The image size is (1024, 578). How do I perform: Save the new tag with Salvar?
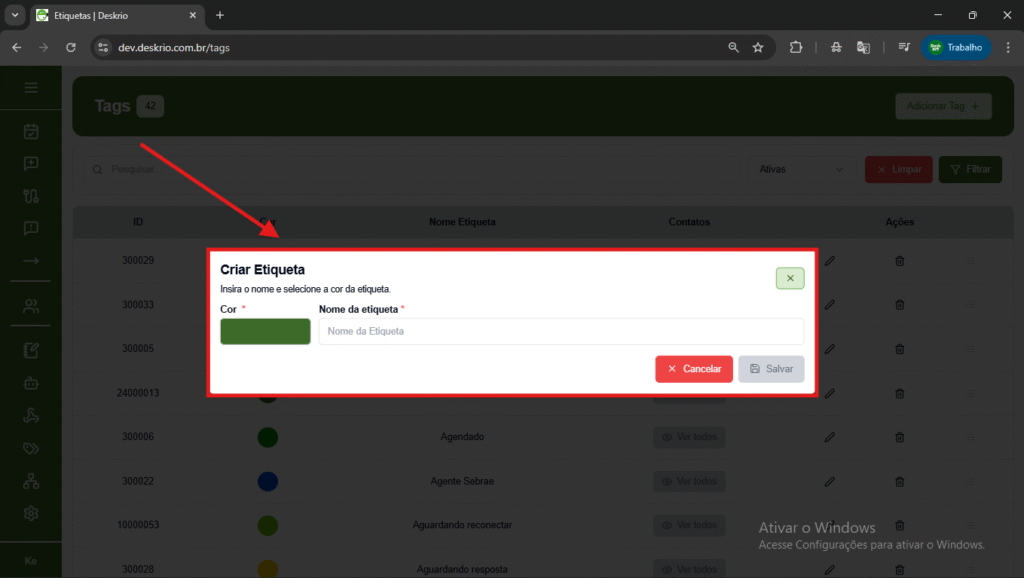[x=770, y=369]
